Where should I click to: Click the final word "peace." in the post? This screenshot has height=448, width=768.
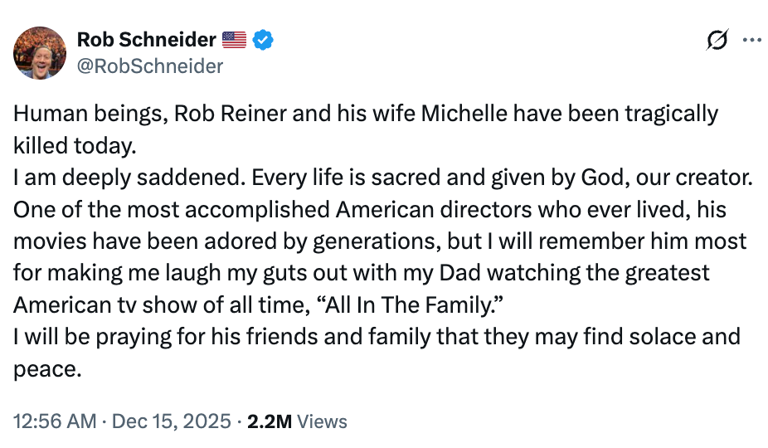tap(46, 369)
